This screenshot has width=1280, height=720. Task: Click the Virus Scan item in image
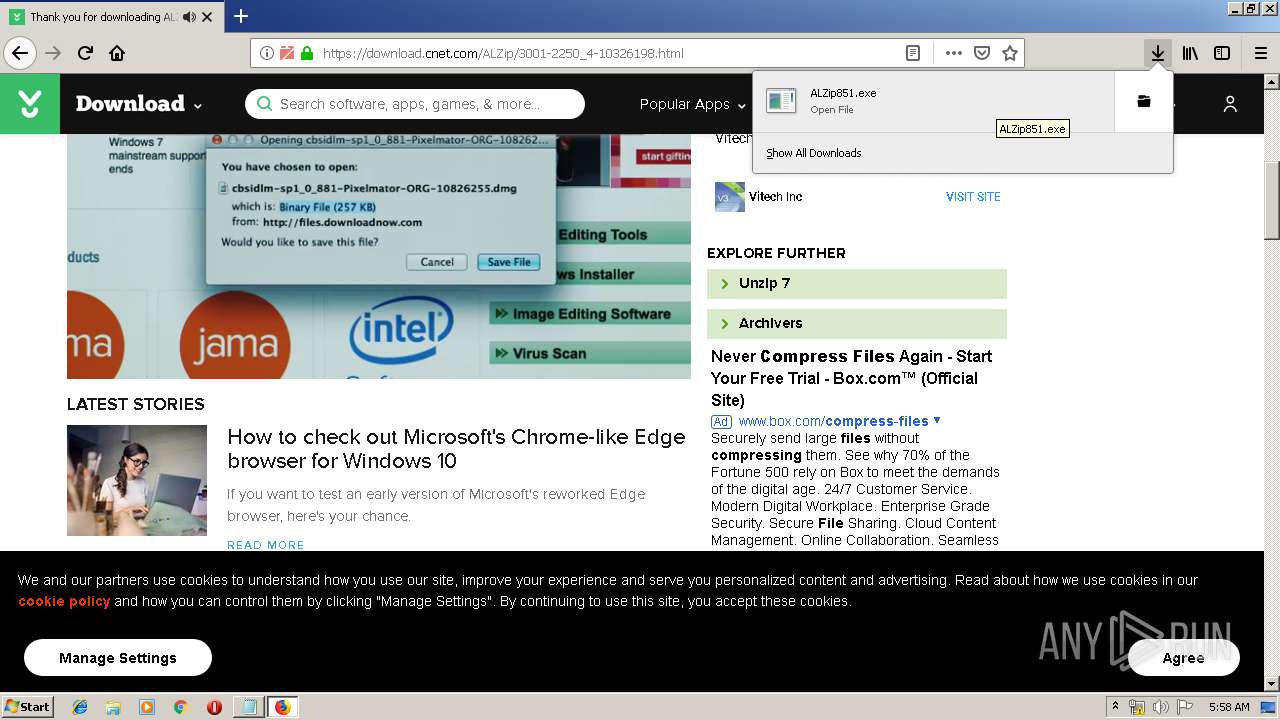(590, 354)
